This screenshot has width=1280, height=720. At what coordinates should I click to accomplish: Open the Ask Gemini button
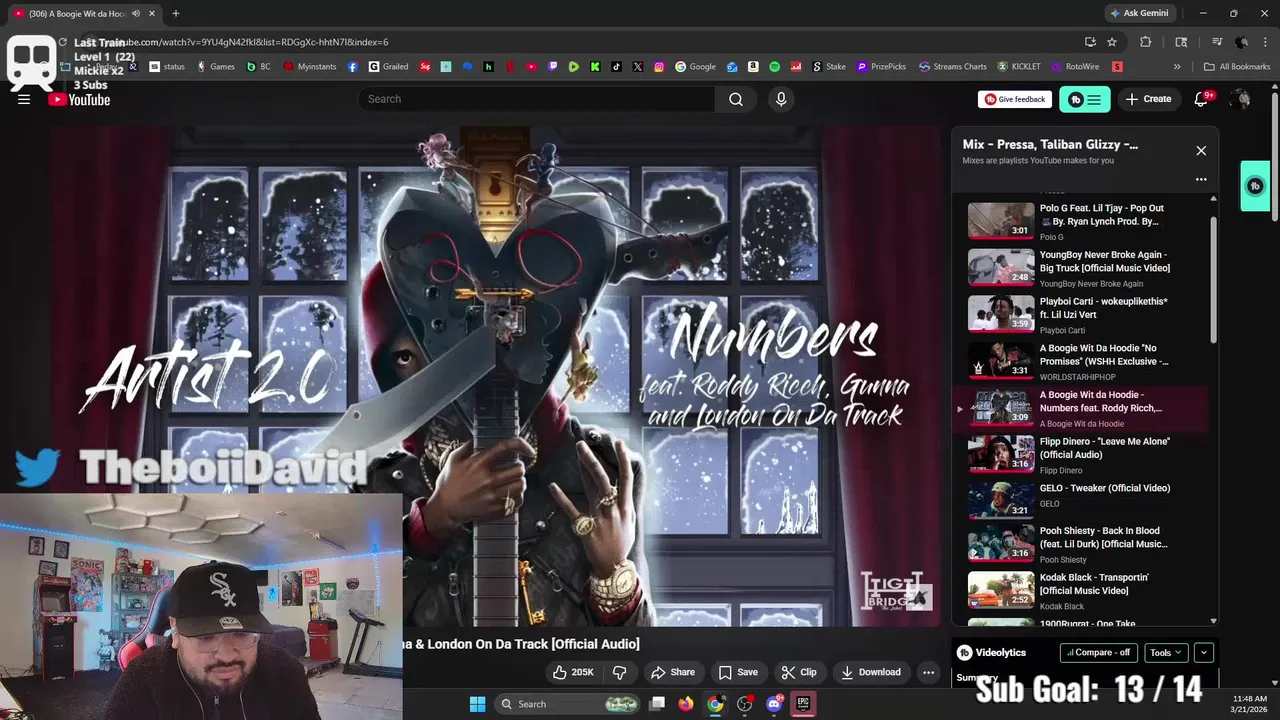(1138, 13)
